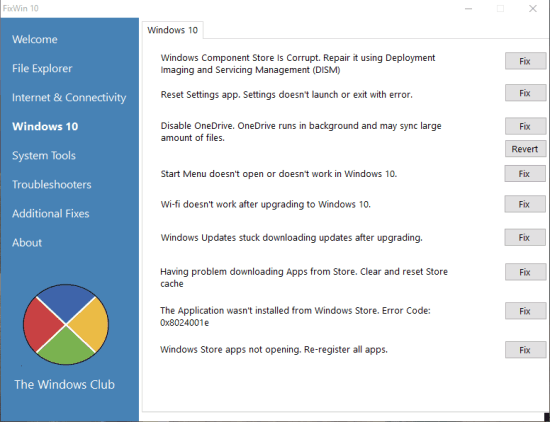
Task: Open Internet & Connectivity section
Action: click(x=69, y=98)
